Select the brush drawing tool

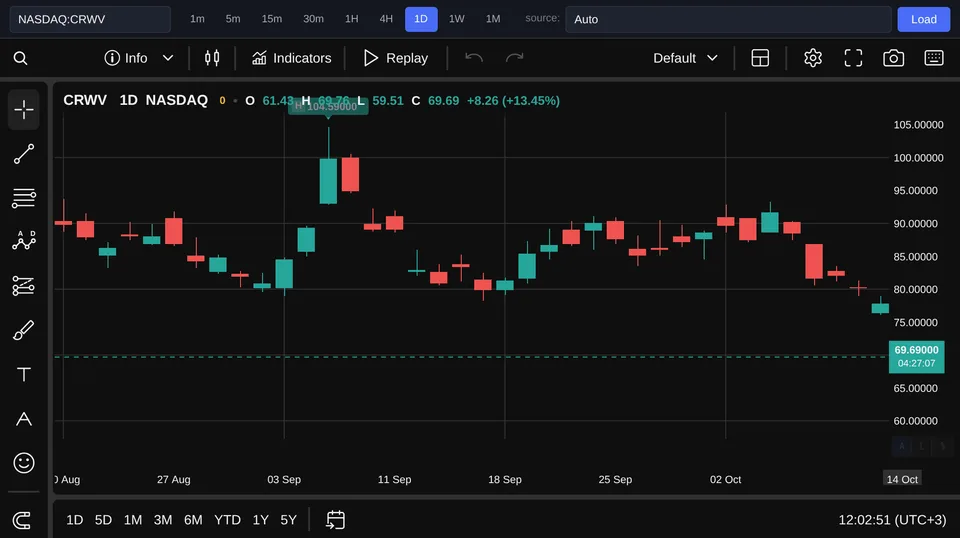pyautogui.click(x=24, y=331)
